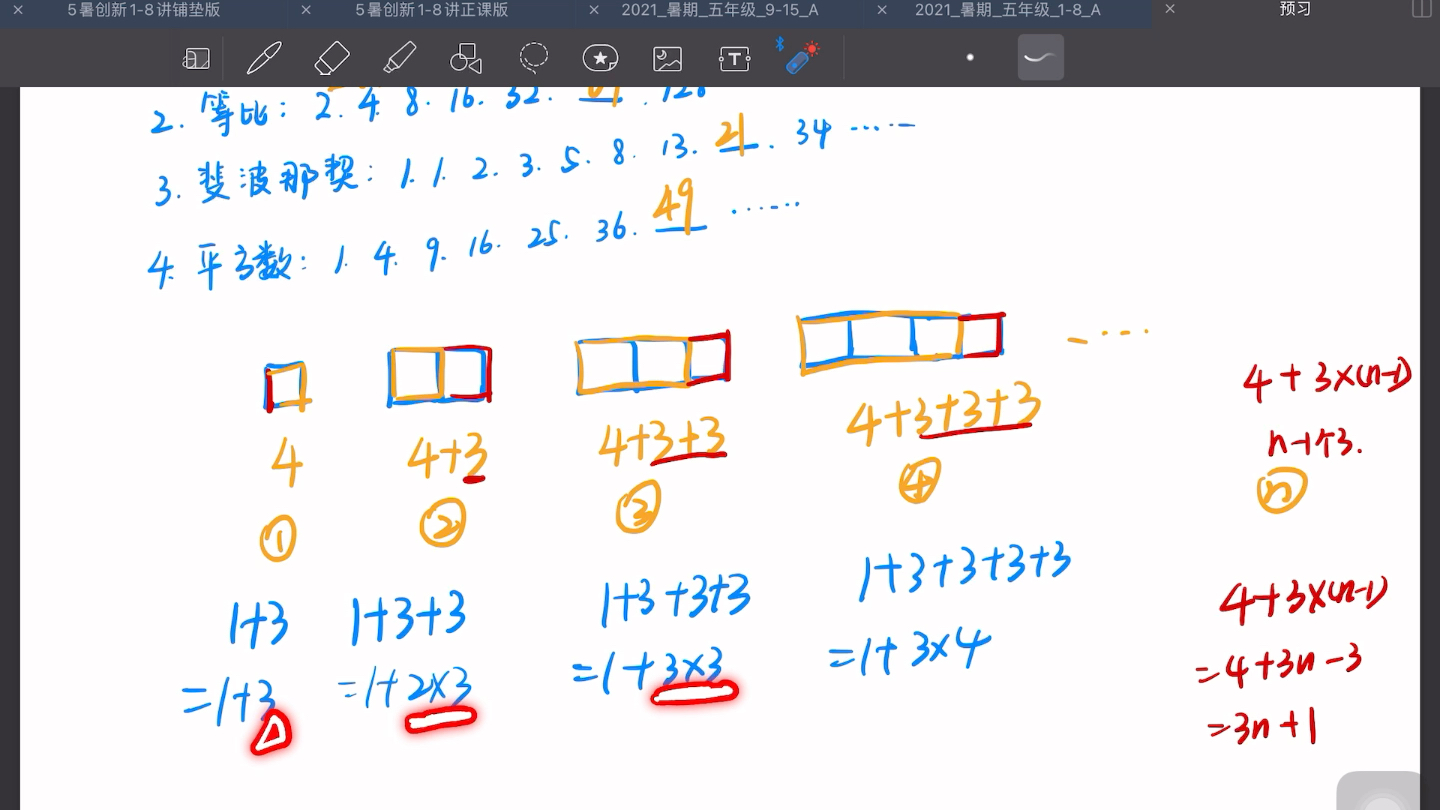
Task: Open the Shapes drawing tool
Action: coord(466,58)
